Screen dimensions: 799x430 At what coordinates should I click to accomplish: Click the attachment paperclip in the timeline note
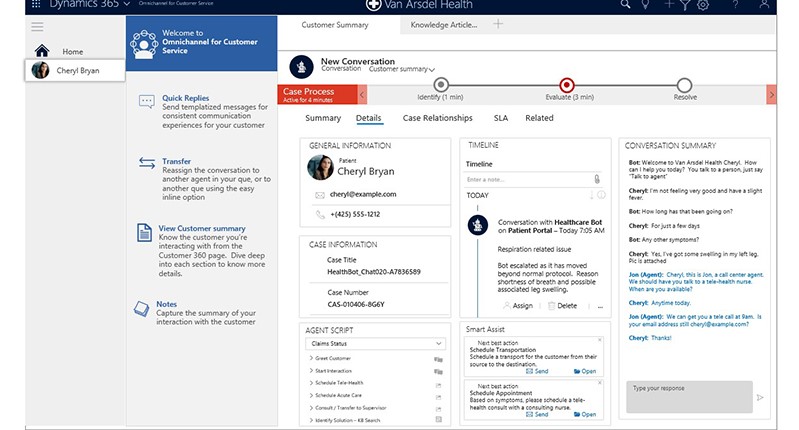[x=597, y=179]
